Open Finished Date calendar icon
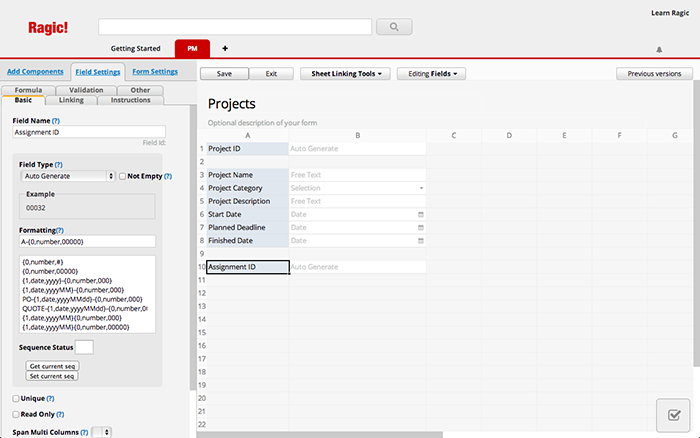This screenshot has height=438, width=700. (x=421, y=241)
